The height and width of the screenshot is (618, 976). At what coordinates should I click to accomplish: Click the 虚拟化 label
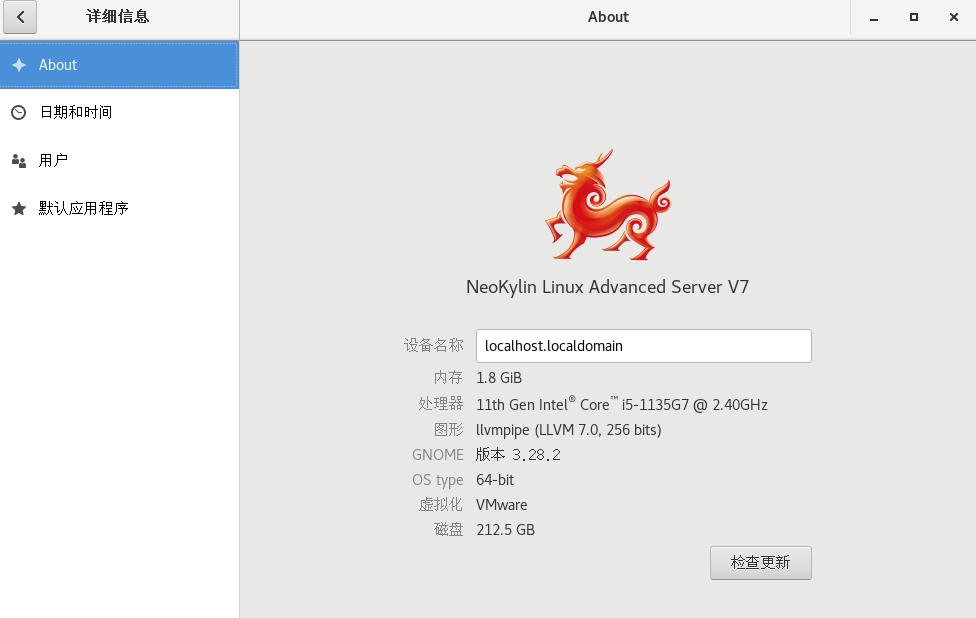click(x=441, y=505)
